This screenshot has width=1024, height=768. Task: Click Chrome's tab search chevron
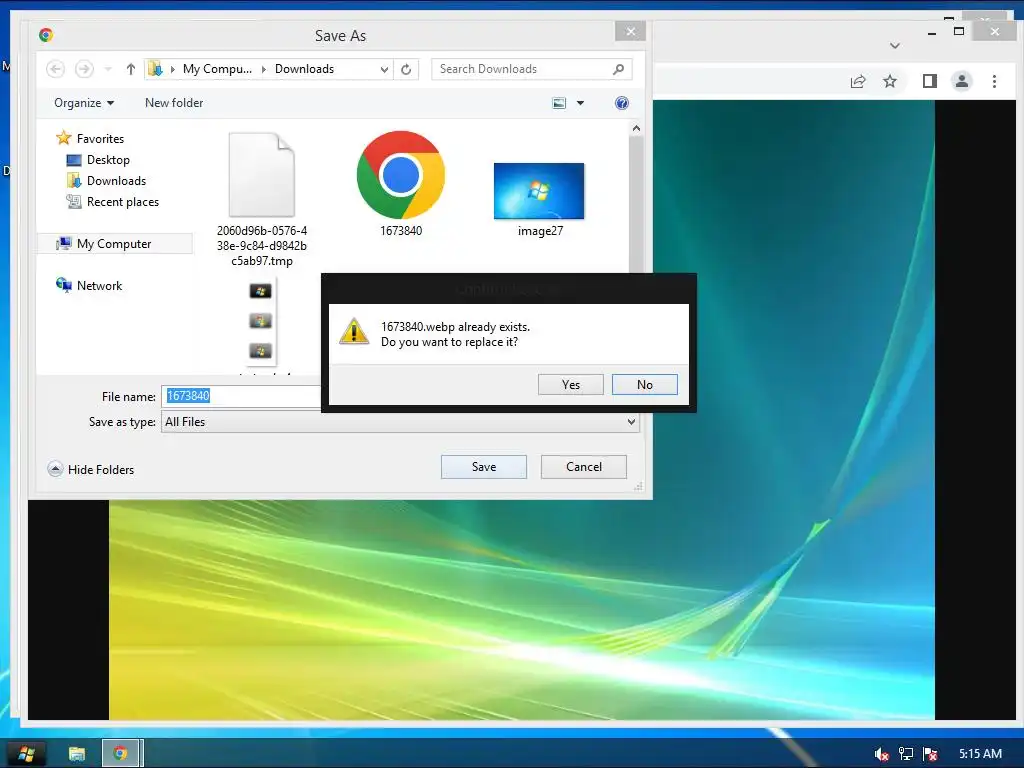coord(895,46)
